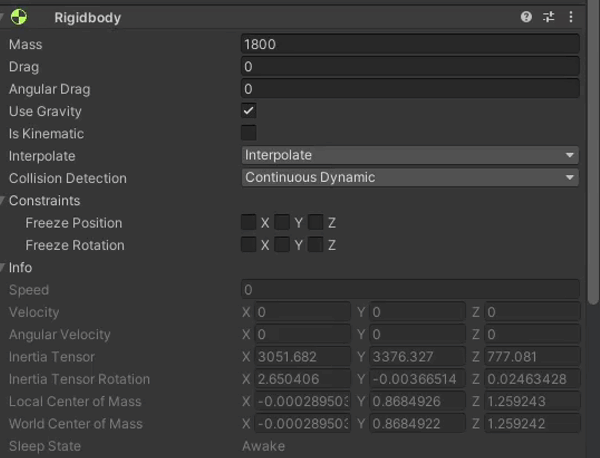The image size is (600, 458).
Task: Disable the Use Gravity checkbox
Action: coord(249,111)
